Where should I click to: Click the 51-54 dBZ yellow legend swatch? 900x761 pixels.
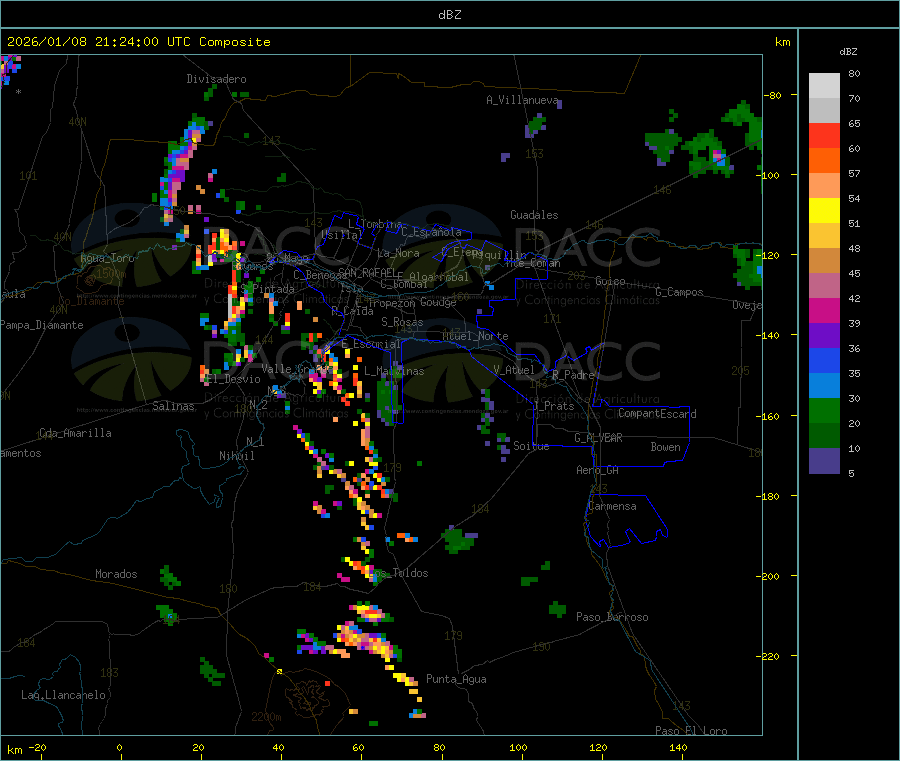pos(824,211)
